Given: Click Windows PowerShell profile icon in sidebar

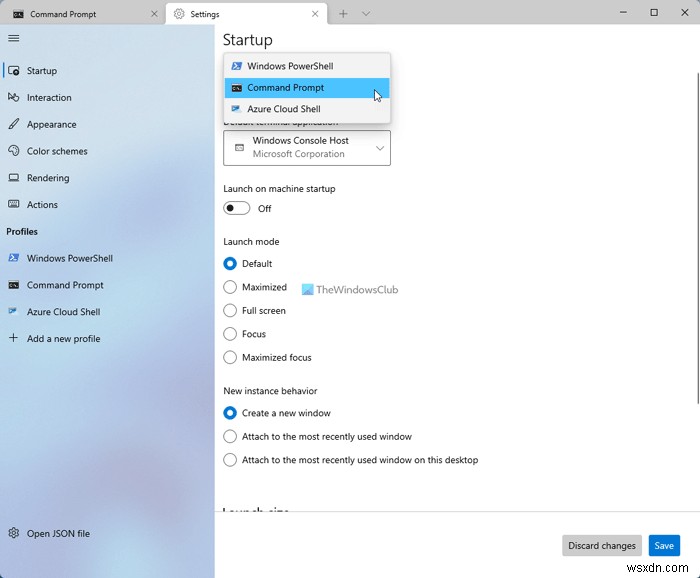Looking at the screenshot, I should [x=14, y=258].
